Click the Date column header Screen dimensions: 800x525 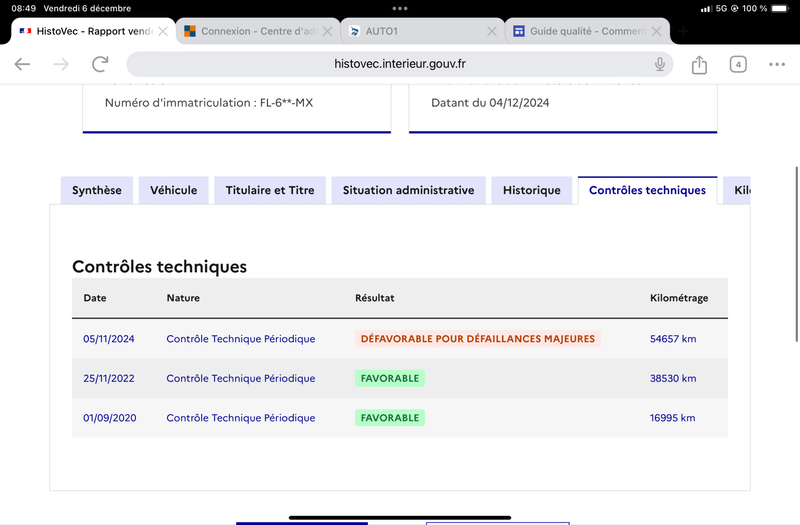[95, 298]
